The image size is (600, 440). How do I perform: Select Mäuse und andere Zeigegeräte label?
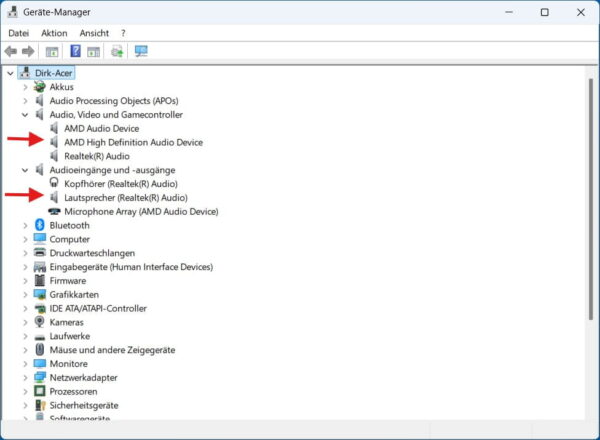[x=112, y=350]
